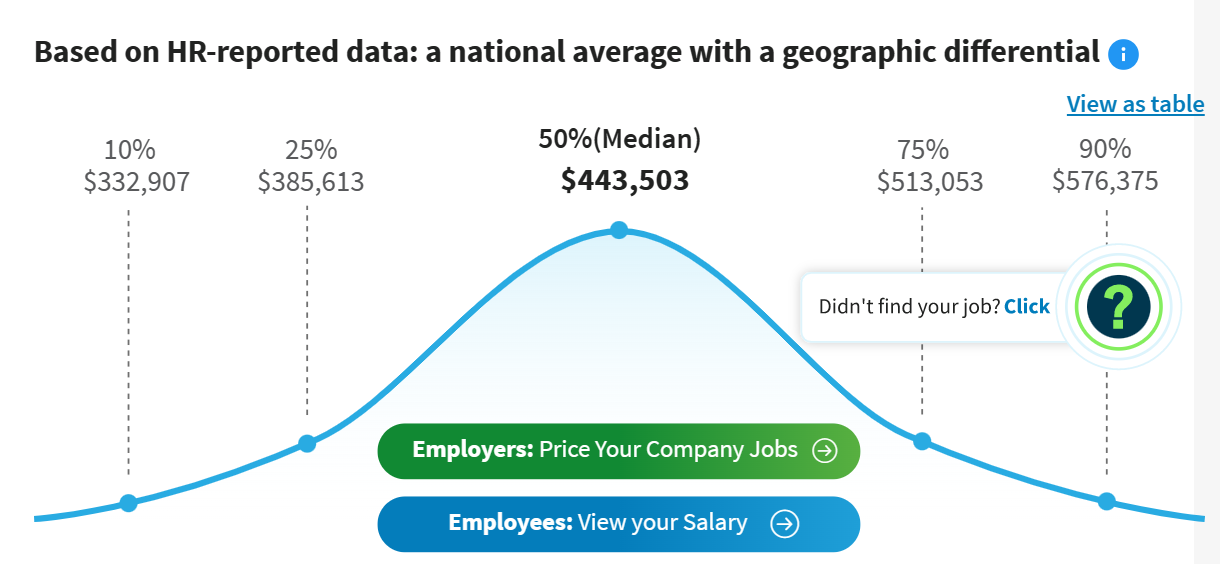Click the blue info icon beside heading
Screen dimensions: 1220x564
click(x=1123, y=54)
